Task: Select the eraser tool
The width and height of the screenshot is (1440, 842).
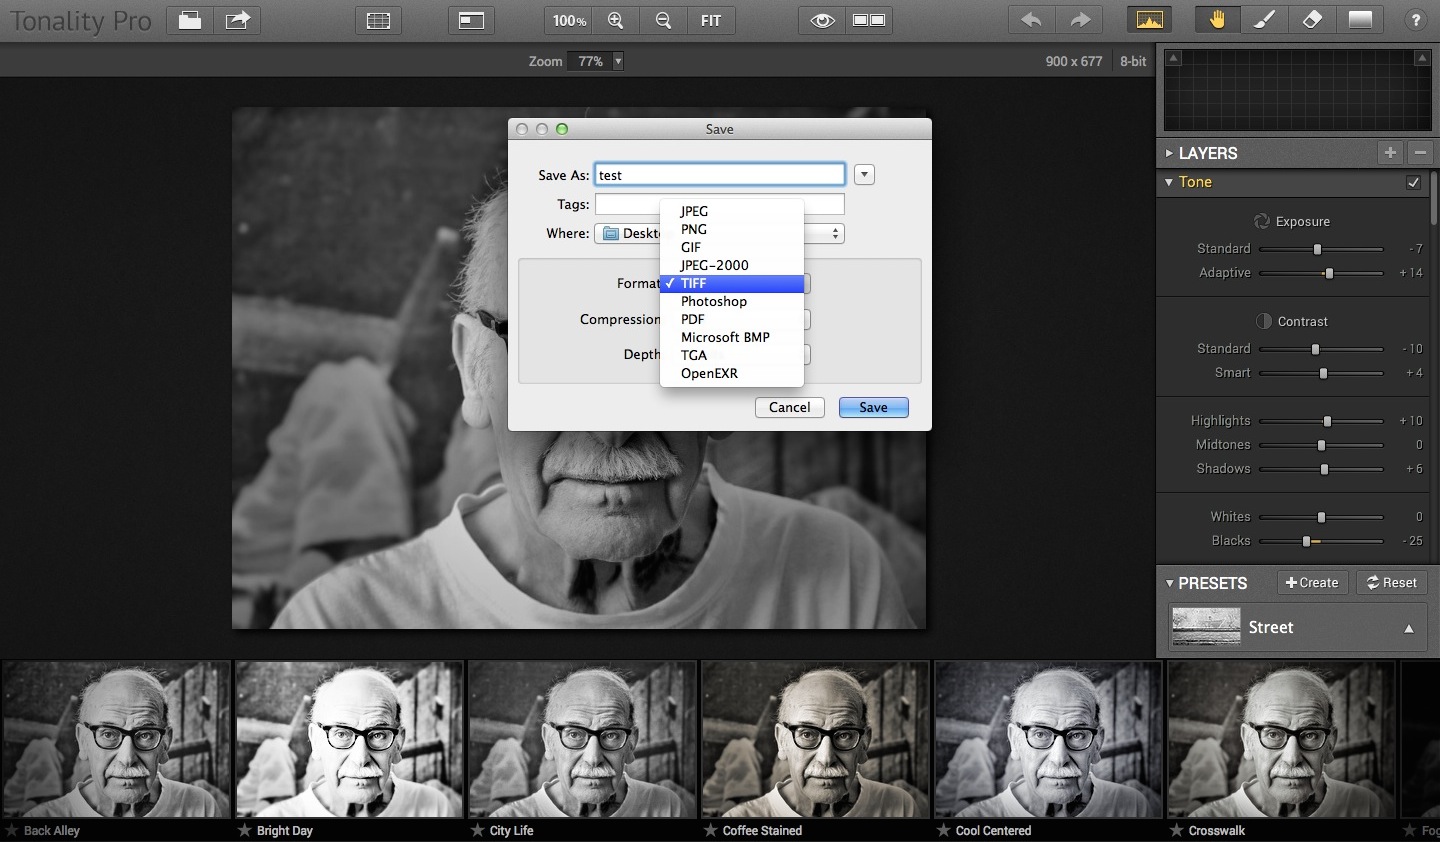Action: tap(1312, 20)
